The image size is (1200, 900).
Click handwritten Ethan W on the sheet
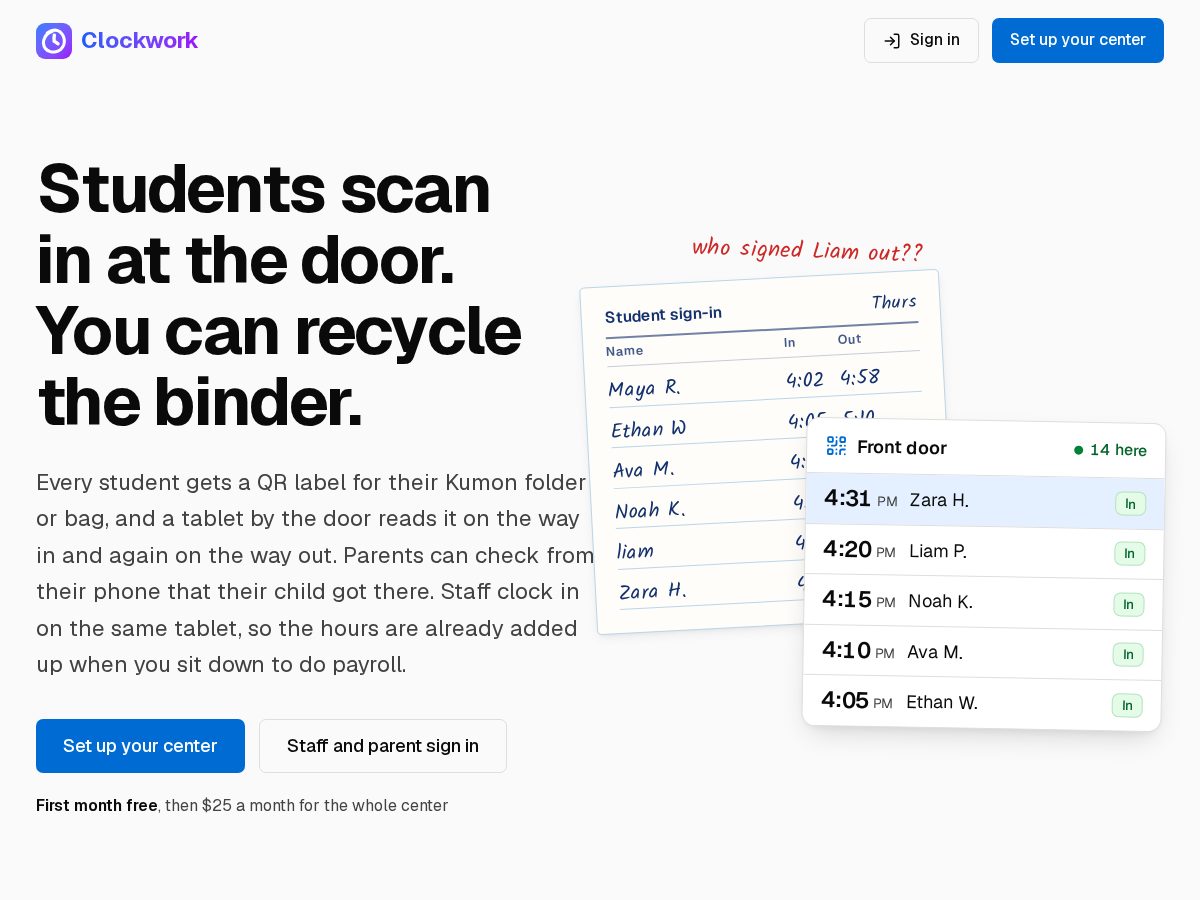tap(649, 429)
